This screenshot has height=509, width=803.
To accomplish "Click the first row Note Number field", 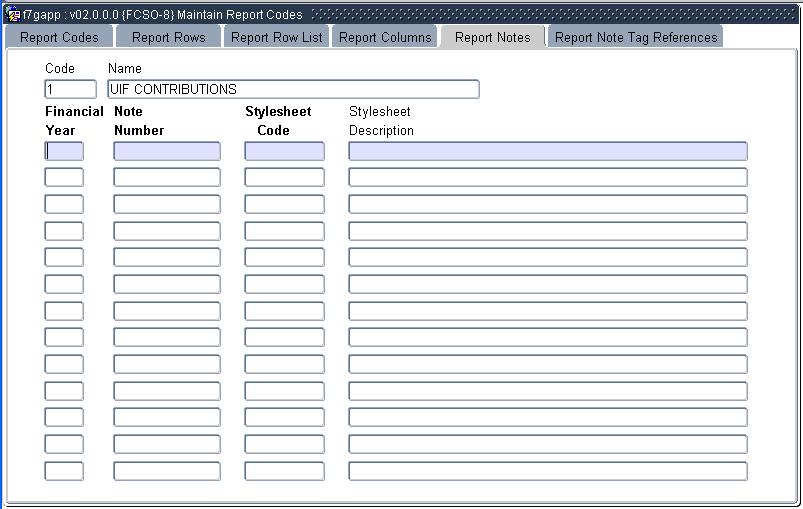I will pos(166,151).
